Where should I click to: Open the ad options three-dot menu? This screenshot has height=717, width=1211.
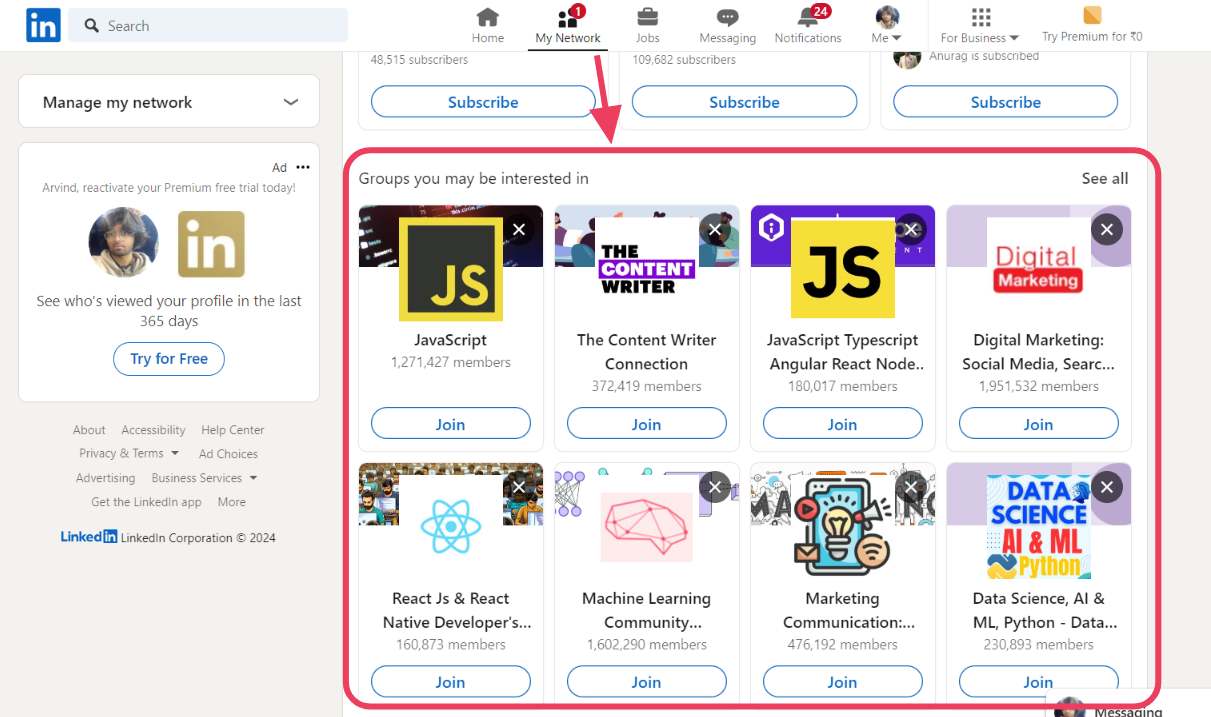coord(303,167)
